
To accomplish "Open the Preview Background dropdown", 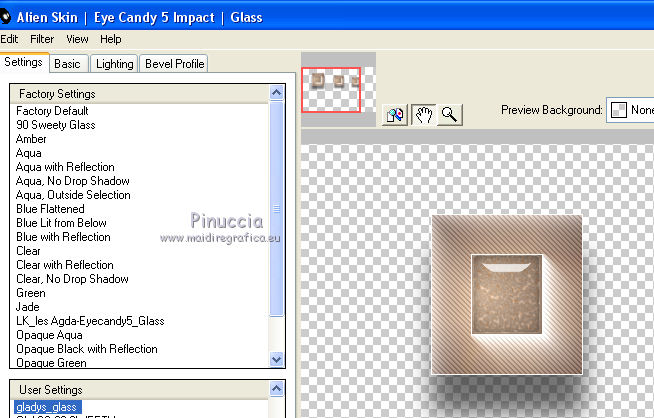I will pyautogui.click(x=630, y=110).
